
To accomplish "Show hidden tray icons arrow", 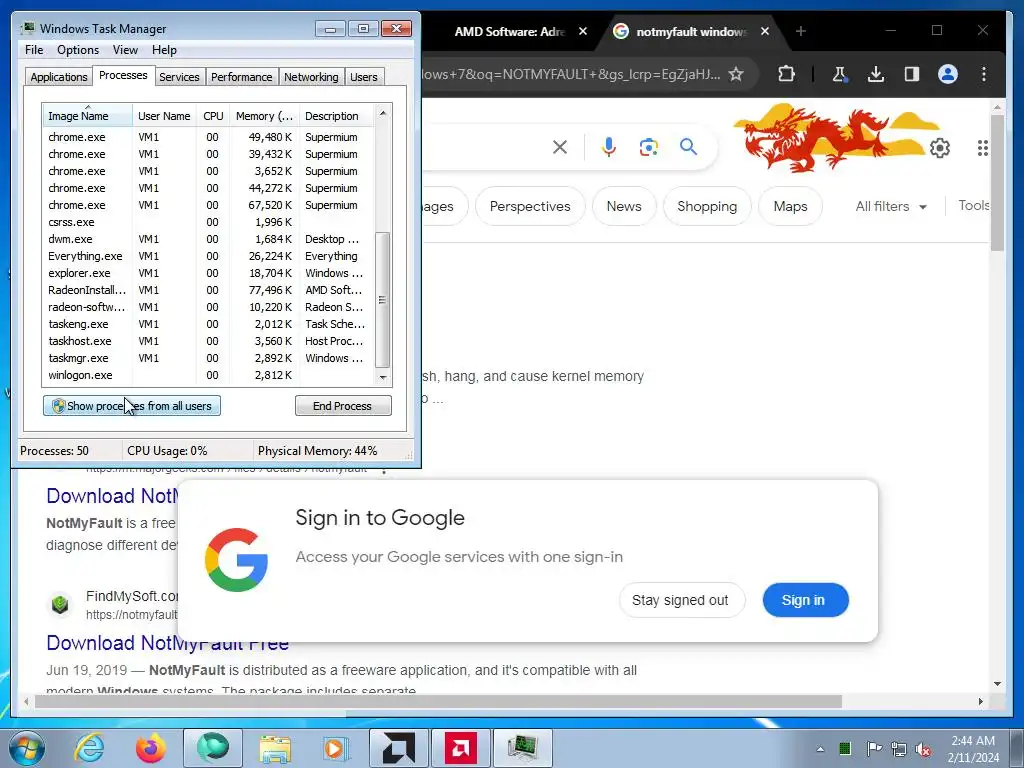I will coord(820,749).
